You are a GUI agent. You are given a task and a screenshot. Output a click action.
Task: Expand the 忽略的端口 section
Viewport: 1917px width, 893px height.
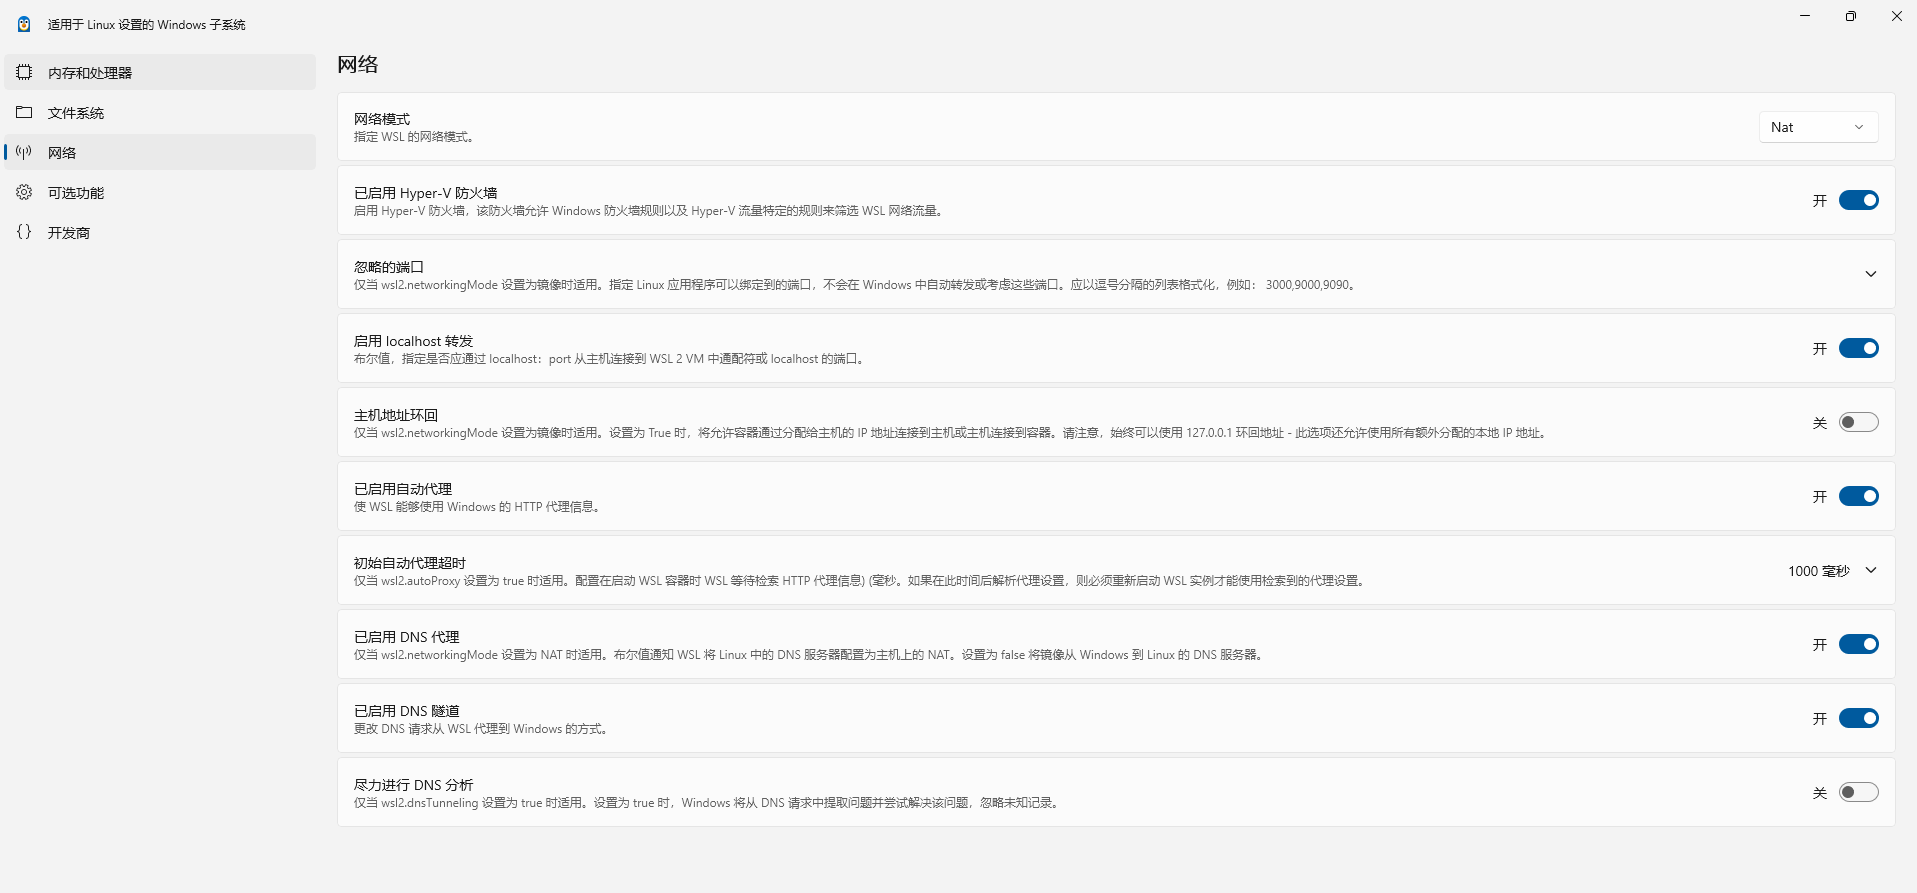point(1870,274)
